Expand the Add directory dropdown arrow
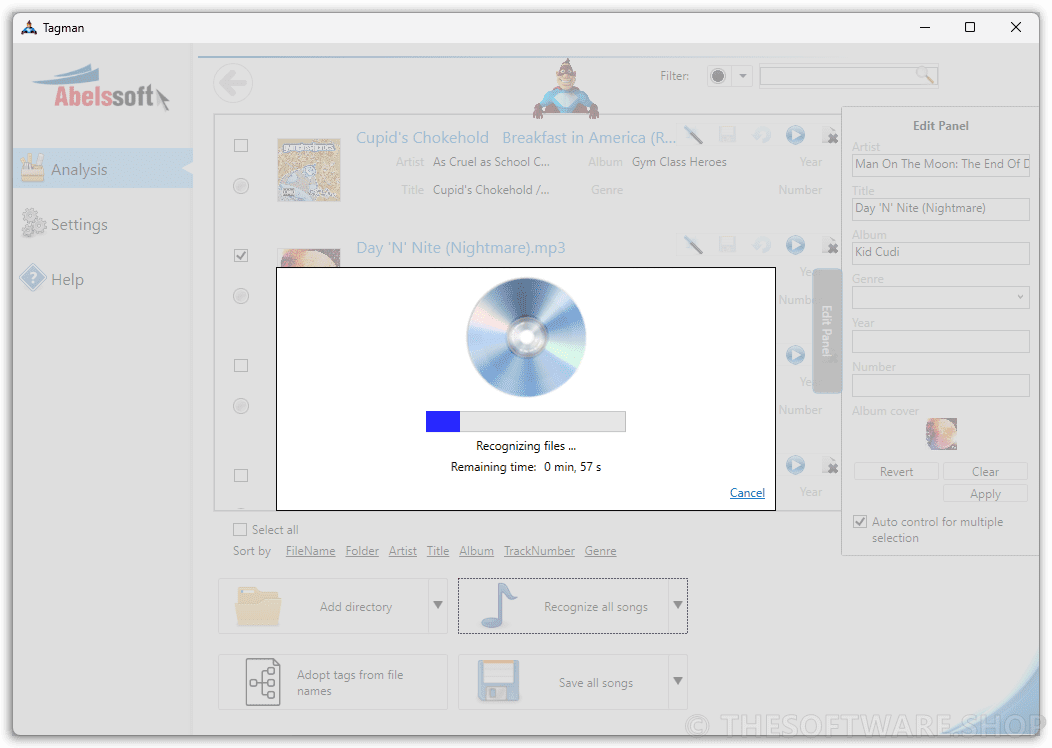1052x748 pixels. point(437,605)
